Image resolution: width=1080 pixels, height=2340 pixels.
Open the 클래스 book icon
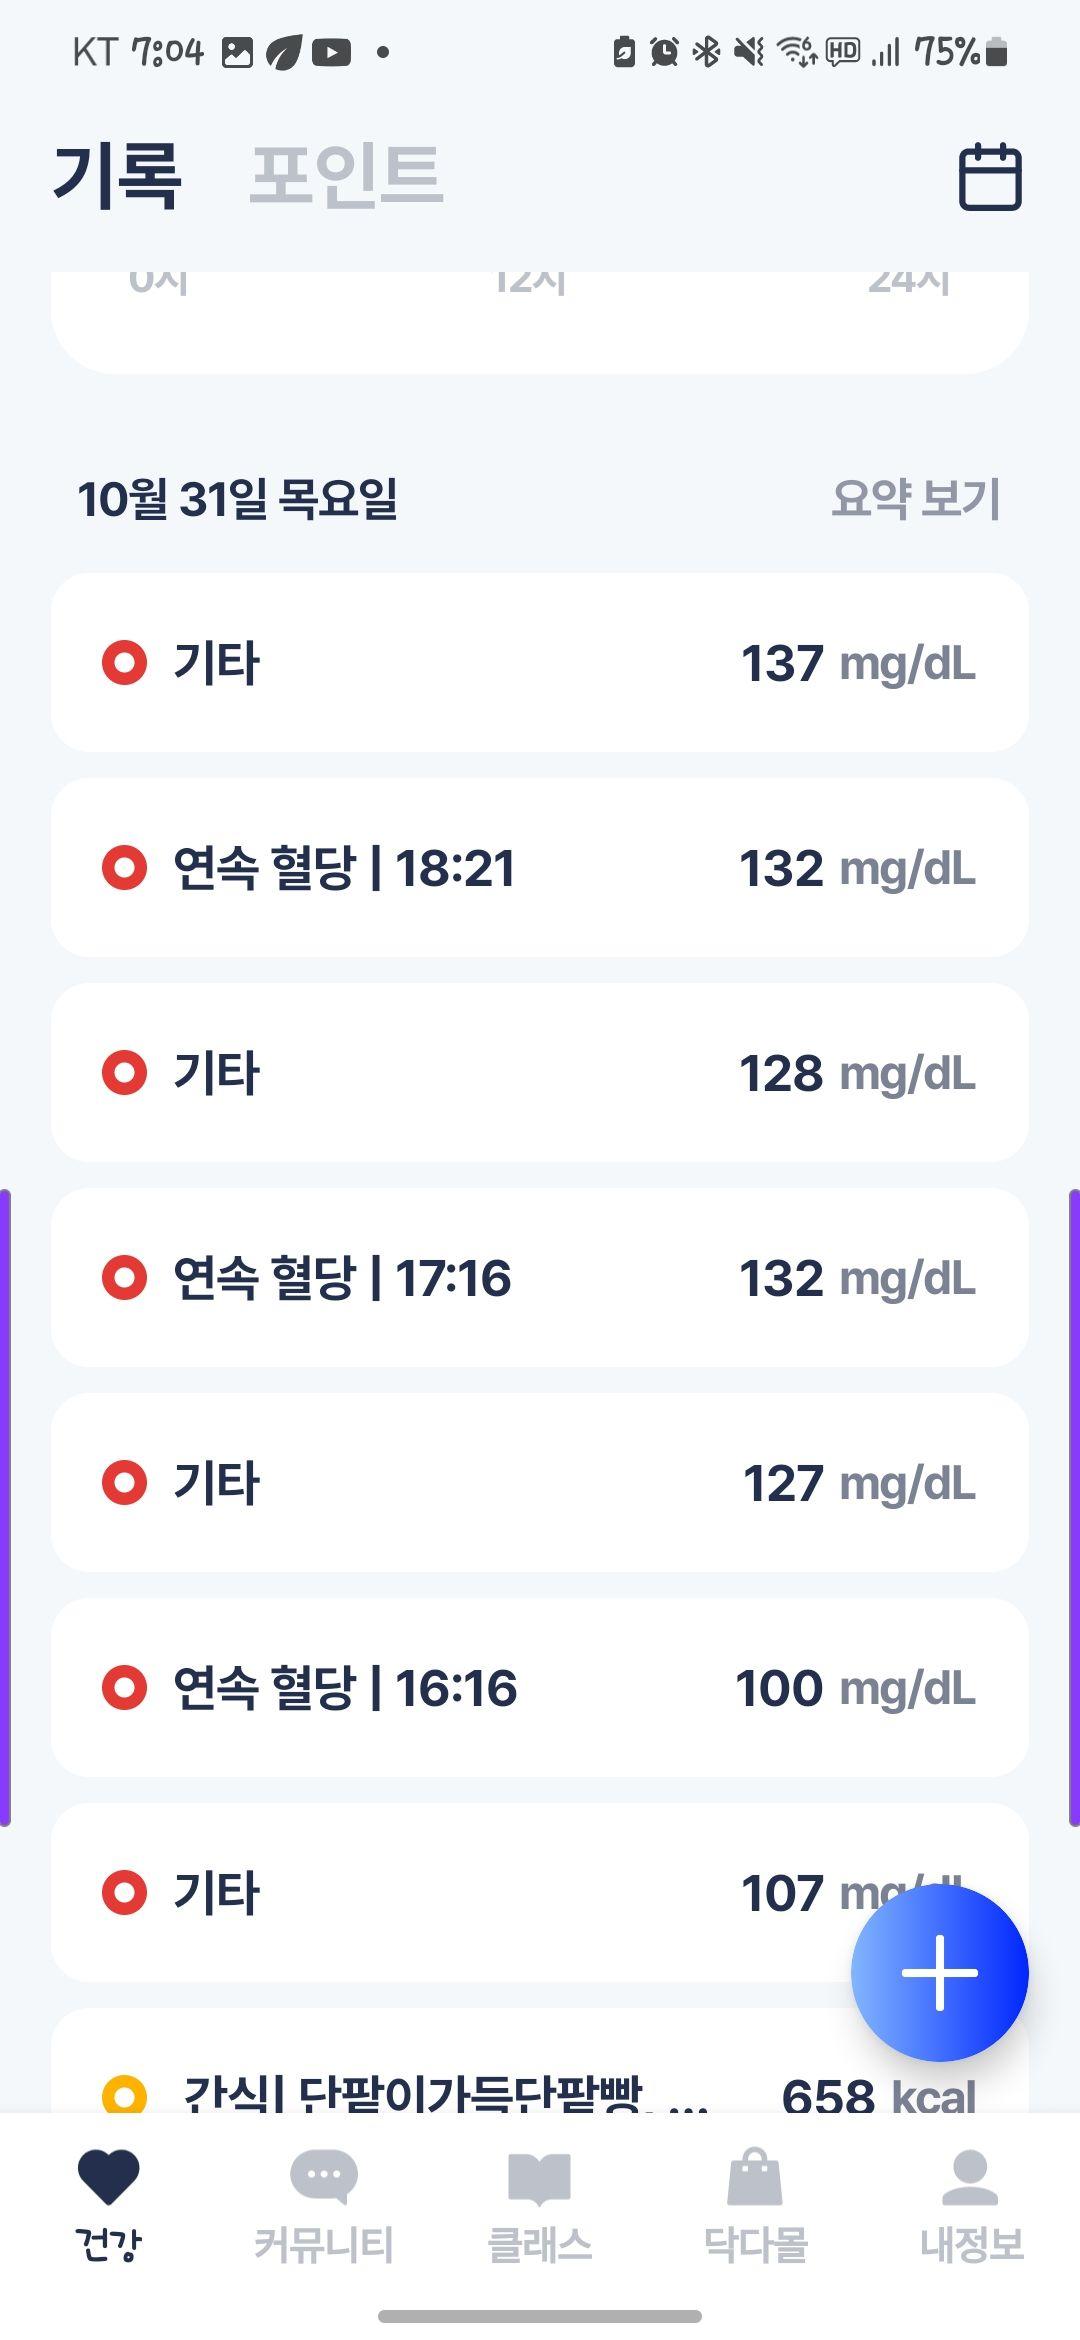click(539, 2179)
